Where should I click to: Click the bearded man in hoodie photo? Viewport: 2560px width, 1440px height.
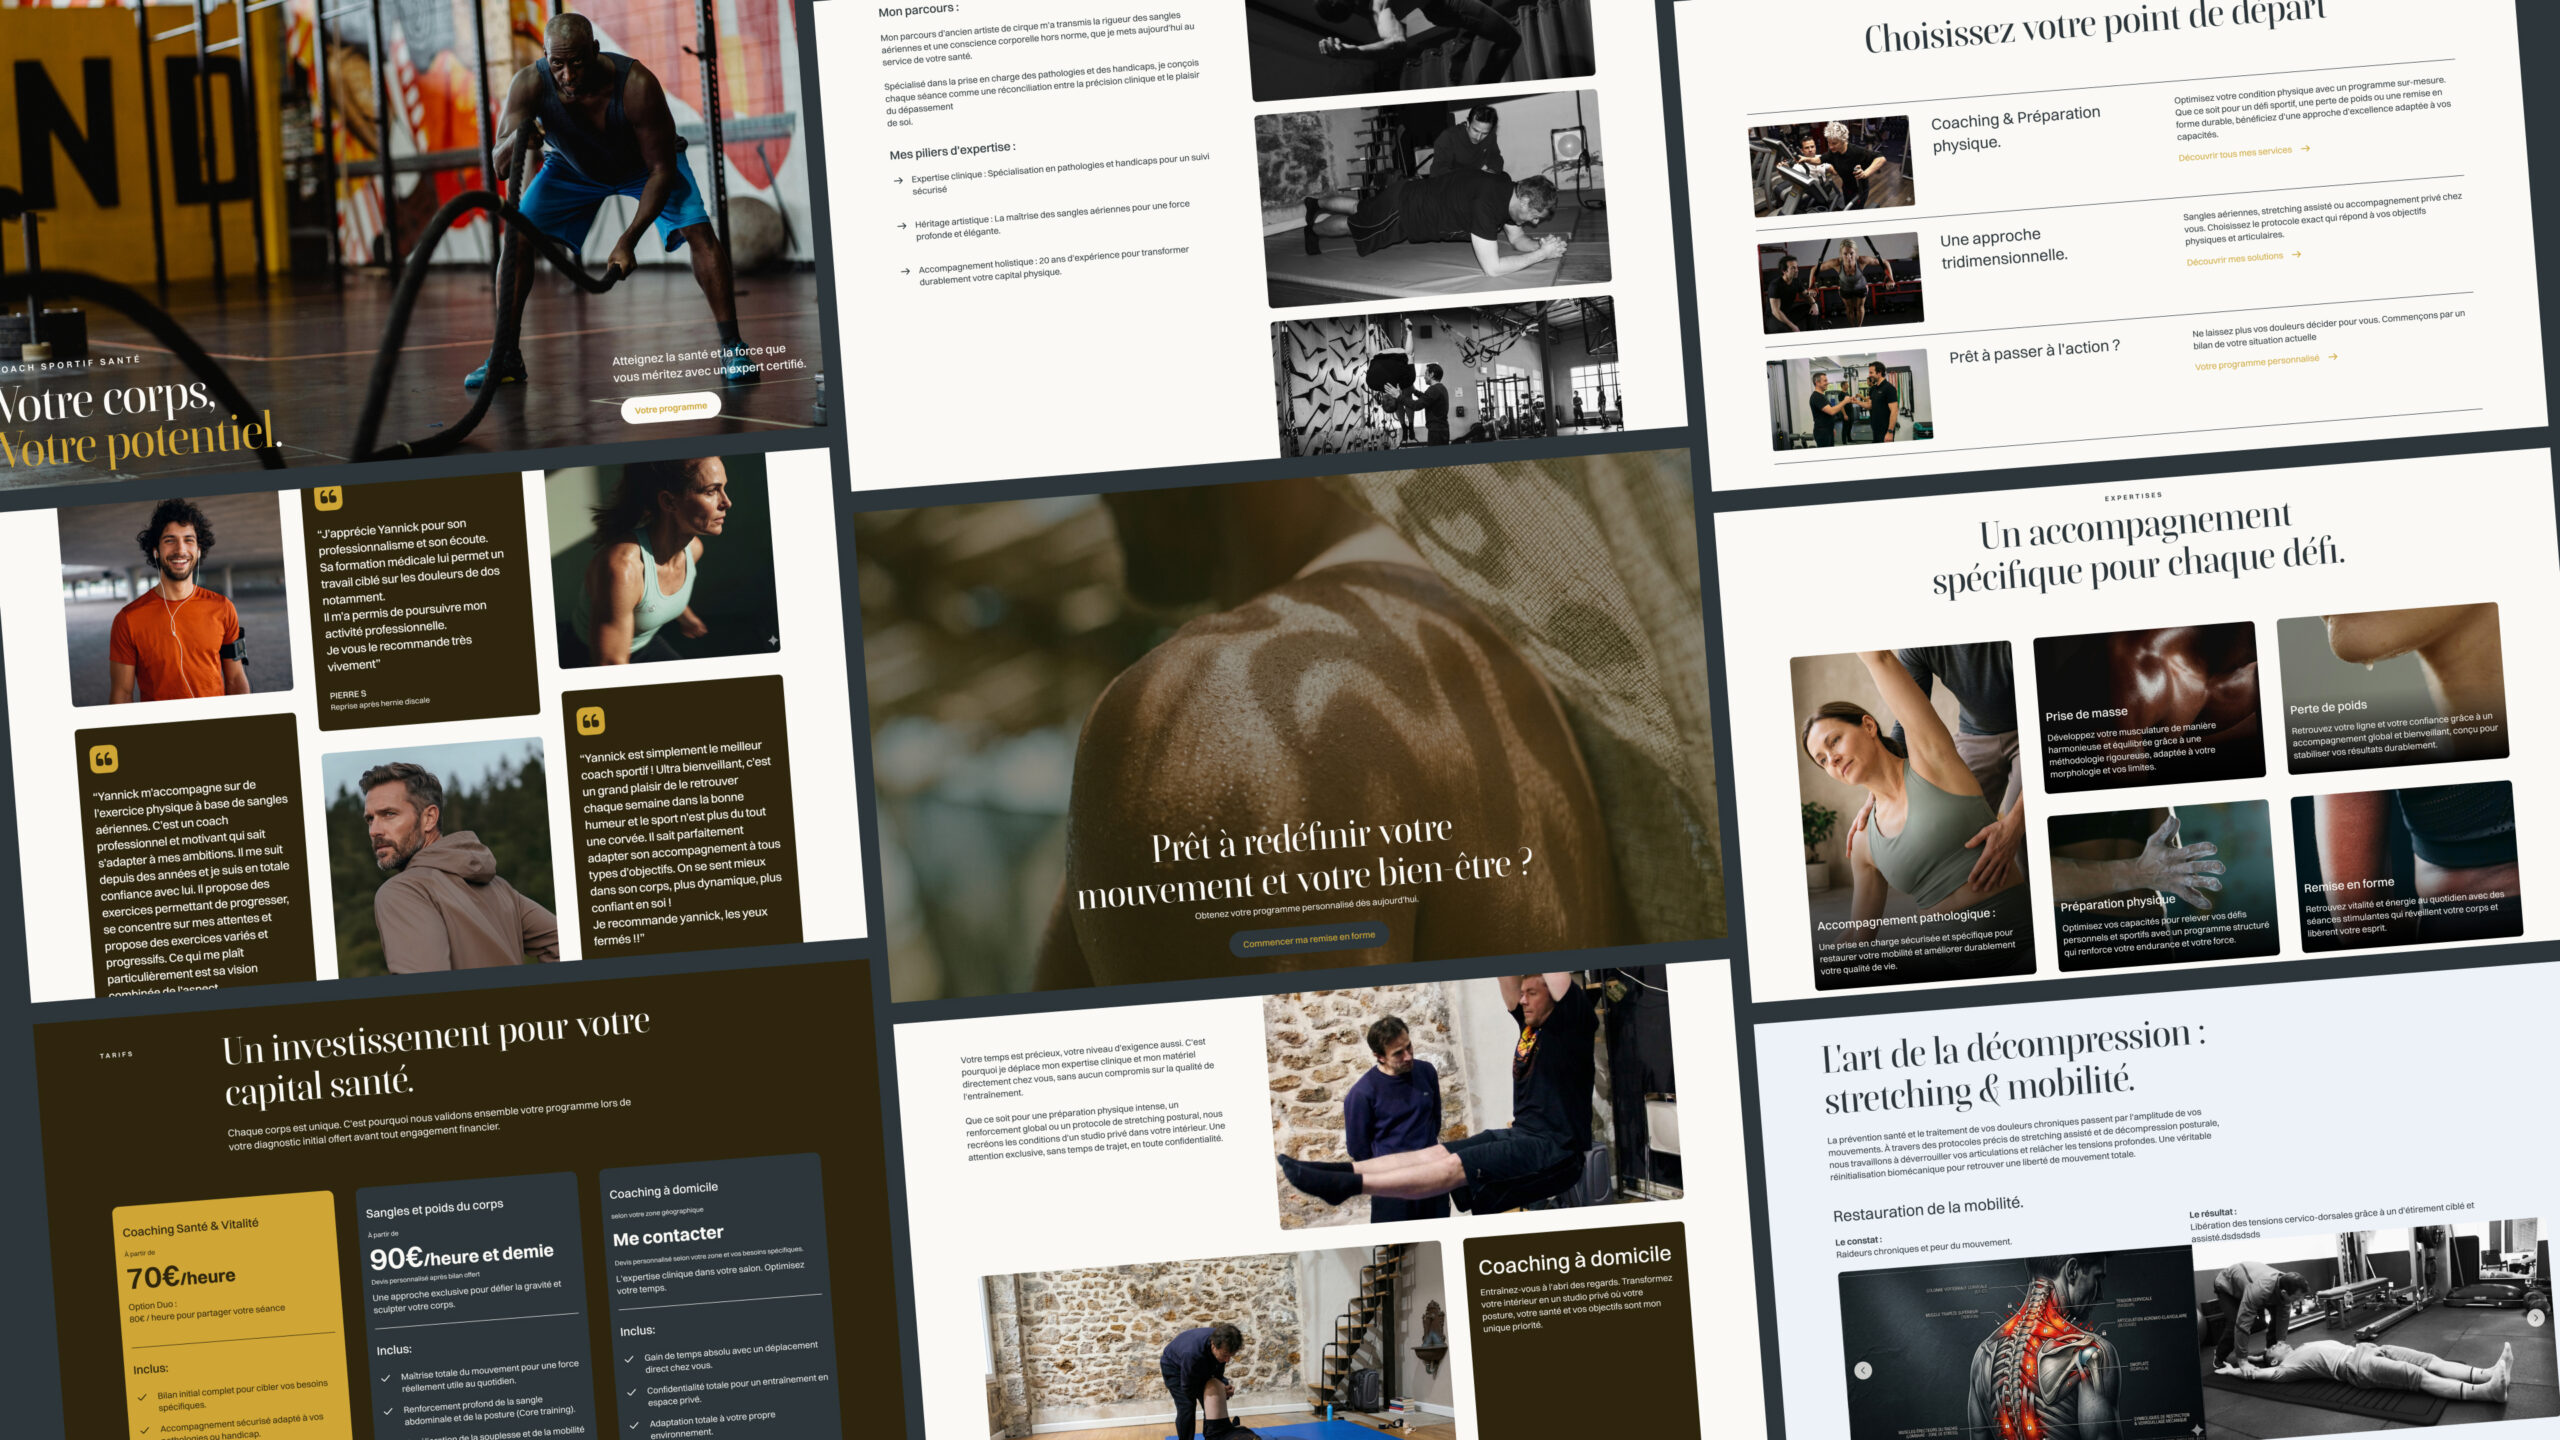(x=440, y=856)
